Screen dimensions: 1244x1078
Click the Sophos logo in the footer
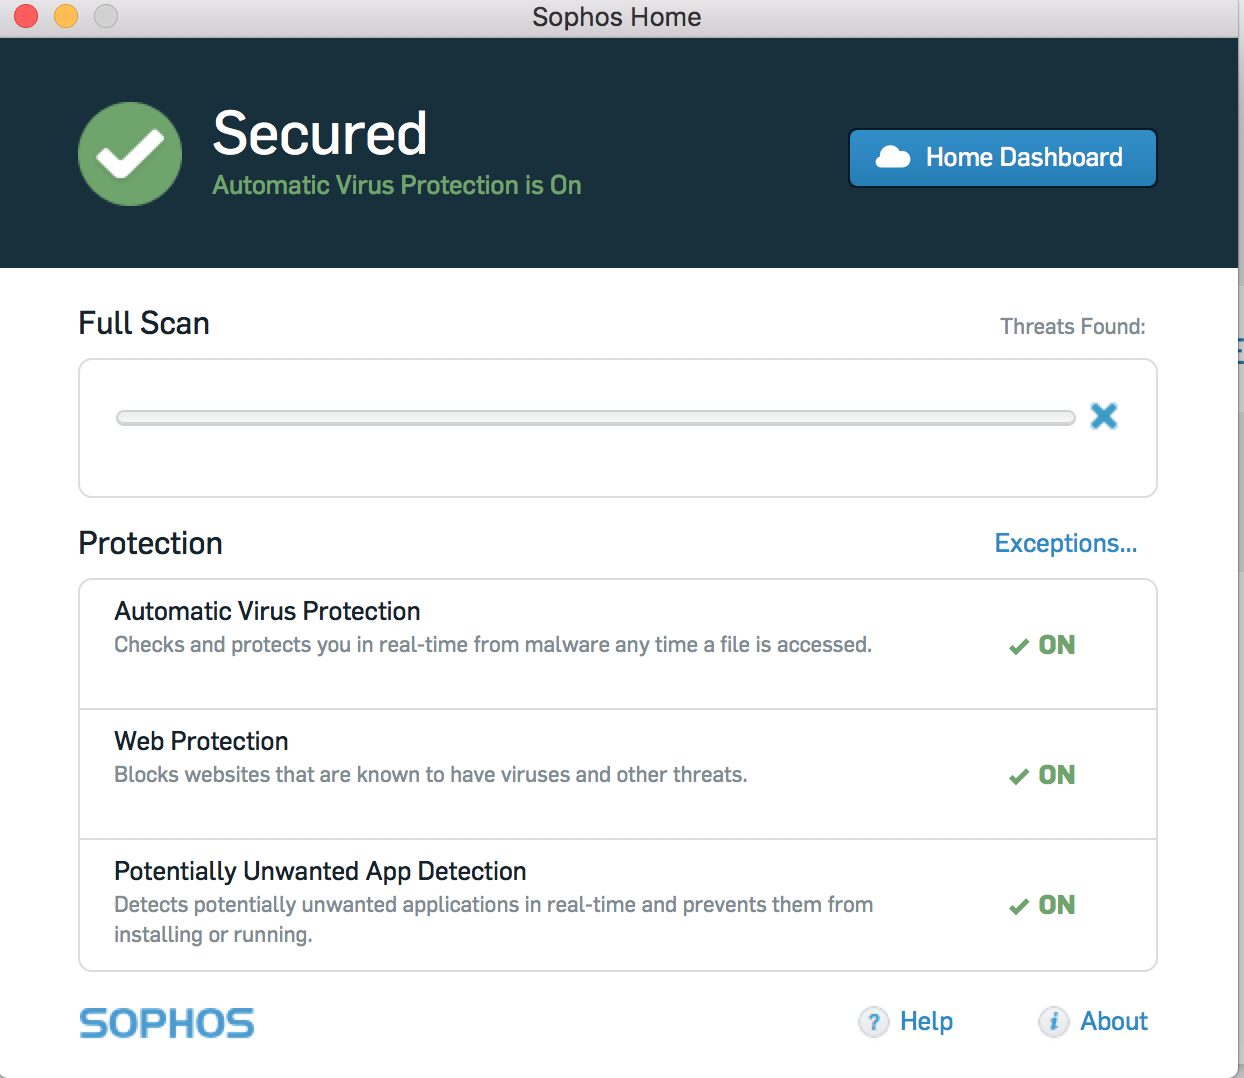click(x=167, y=1023)
